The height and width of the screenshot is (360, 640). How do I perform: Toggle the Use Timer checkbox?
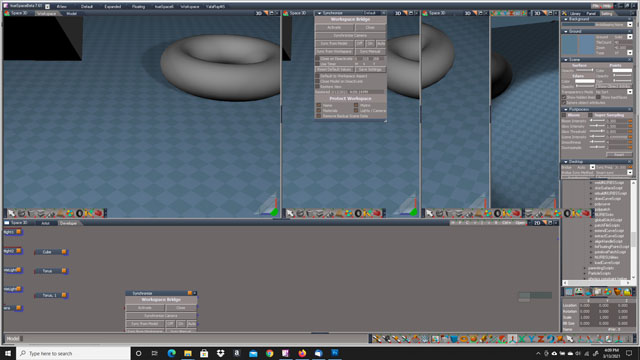(317, 64)
